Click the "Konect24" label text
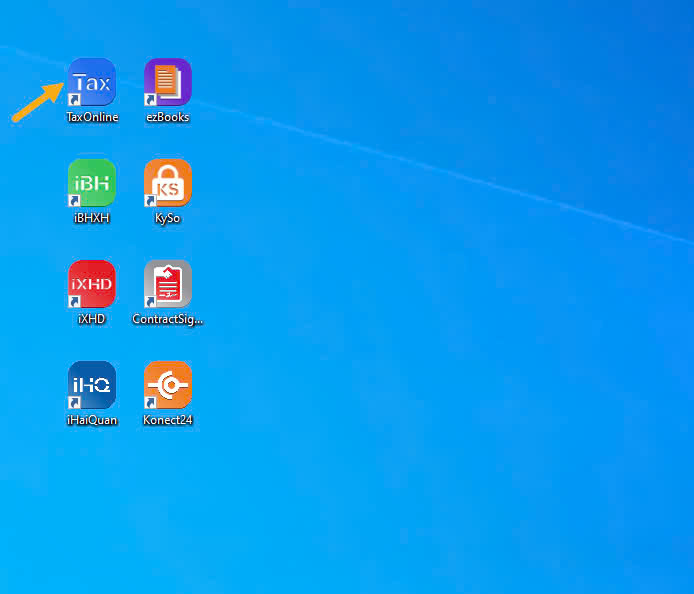Image resolution: width=694 pixels, height=594 pixels. click(168, 420)
